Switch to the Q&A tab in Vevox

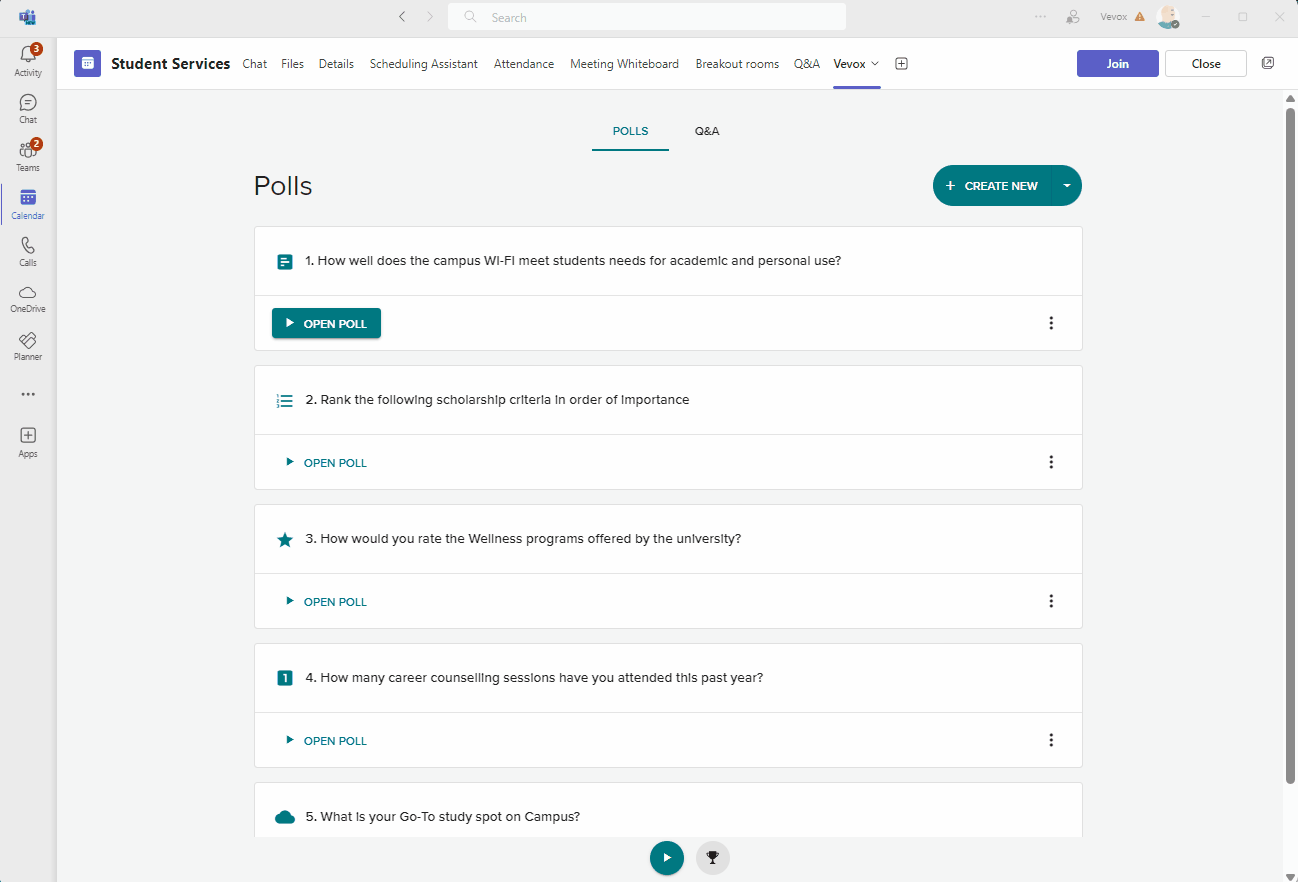[x=707, y=131]
